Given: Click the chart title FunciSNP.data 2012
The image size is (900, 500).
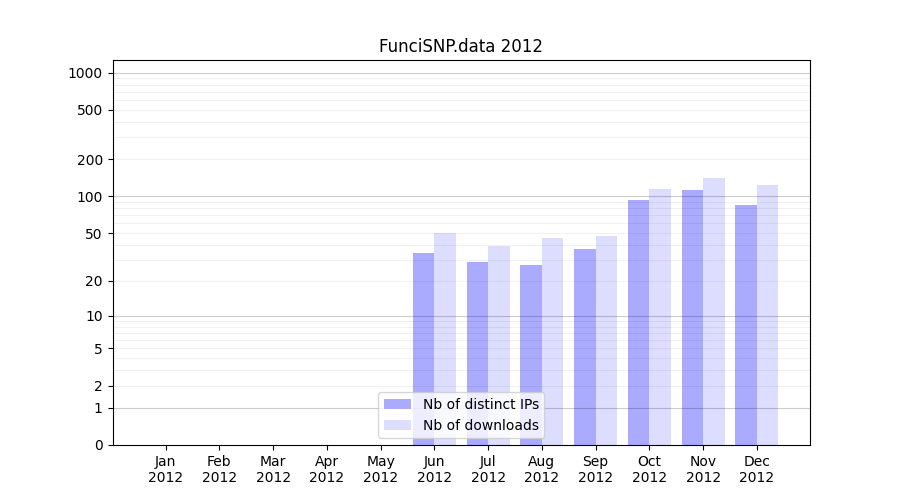Looking at the screenshot, I should click(460, 46).
